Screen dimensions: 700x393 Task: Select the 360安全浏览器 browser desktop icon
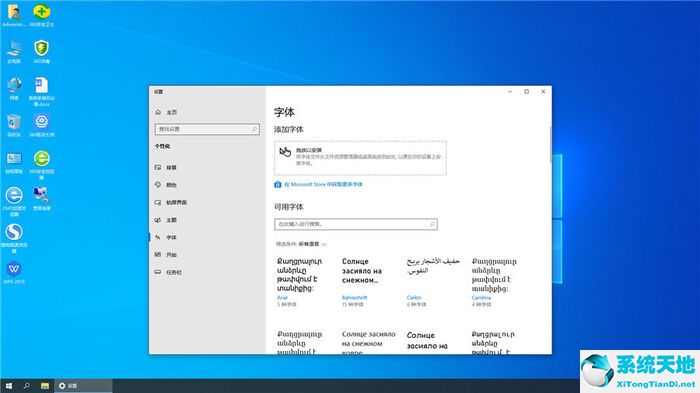(x=42, y=165)
